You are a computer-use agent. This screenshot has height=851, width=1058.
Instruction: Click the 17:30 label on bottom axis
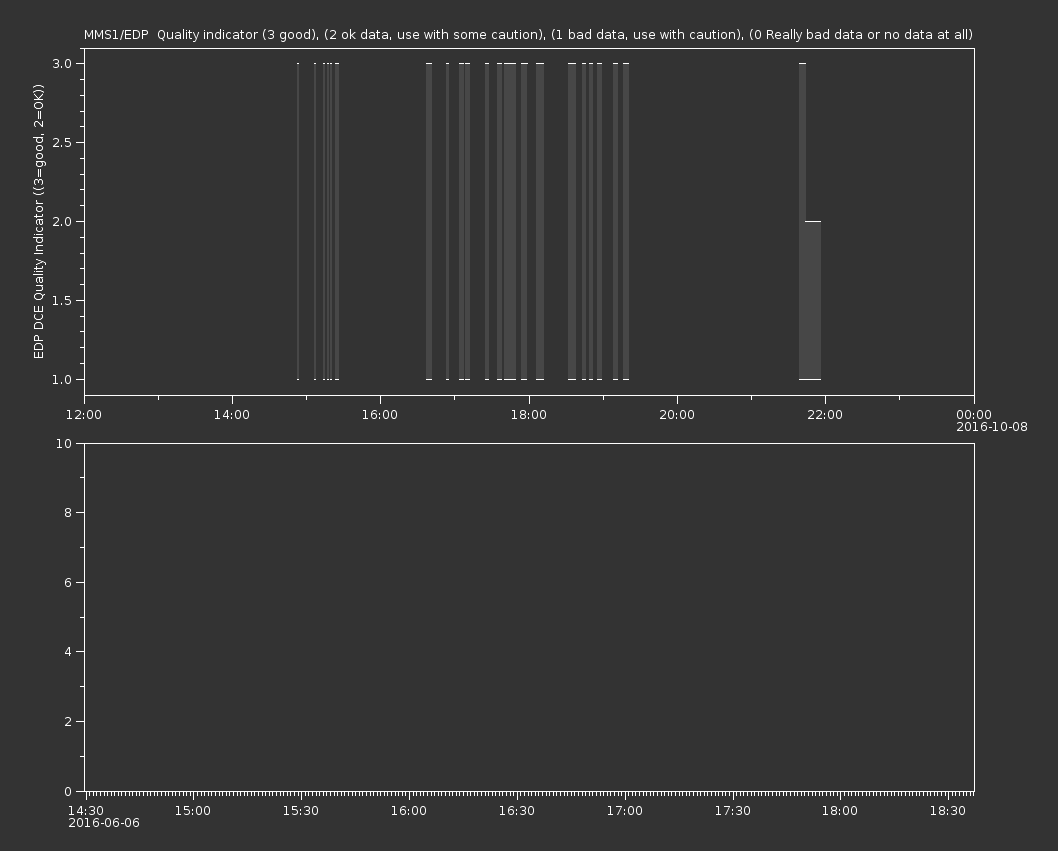(733, 811)
